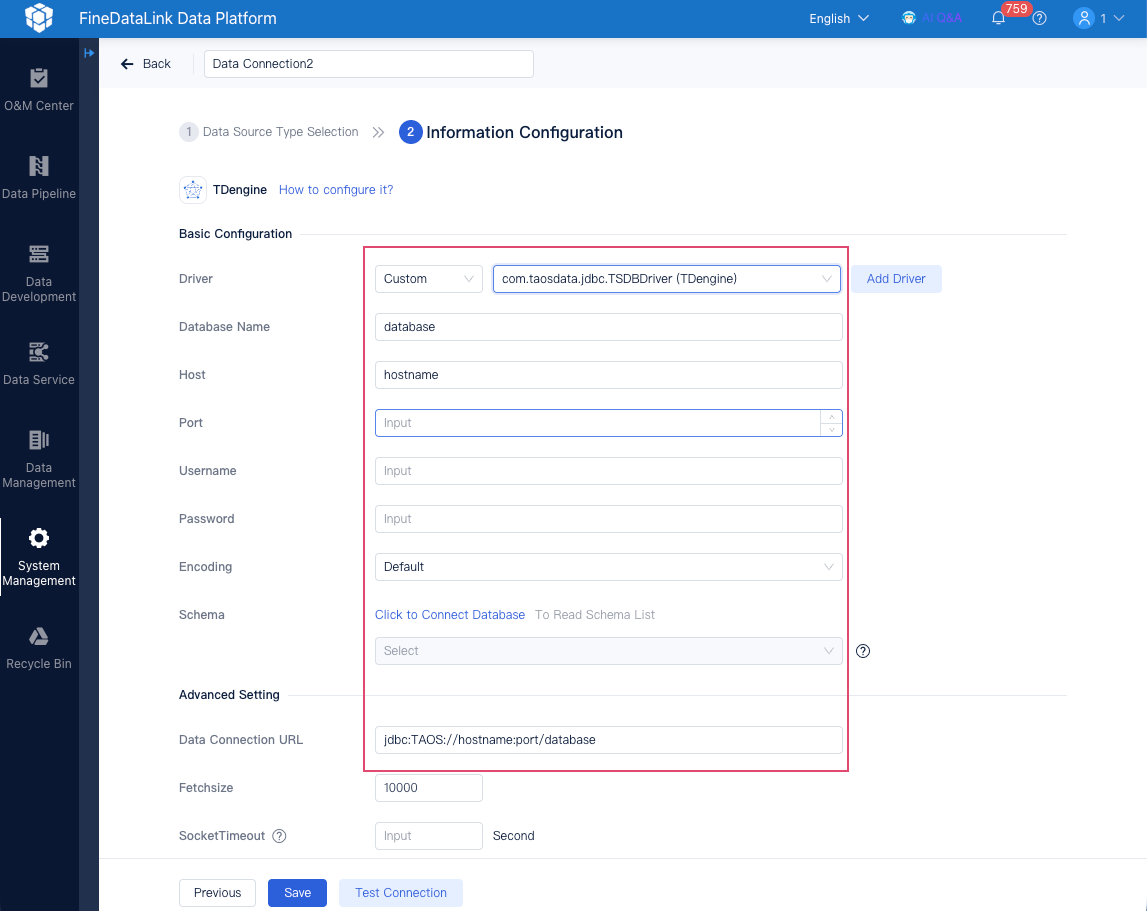Expand the Encoding Default dropdown
1147x911 pixels.
point(609,567)
